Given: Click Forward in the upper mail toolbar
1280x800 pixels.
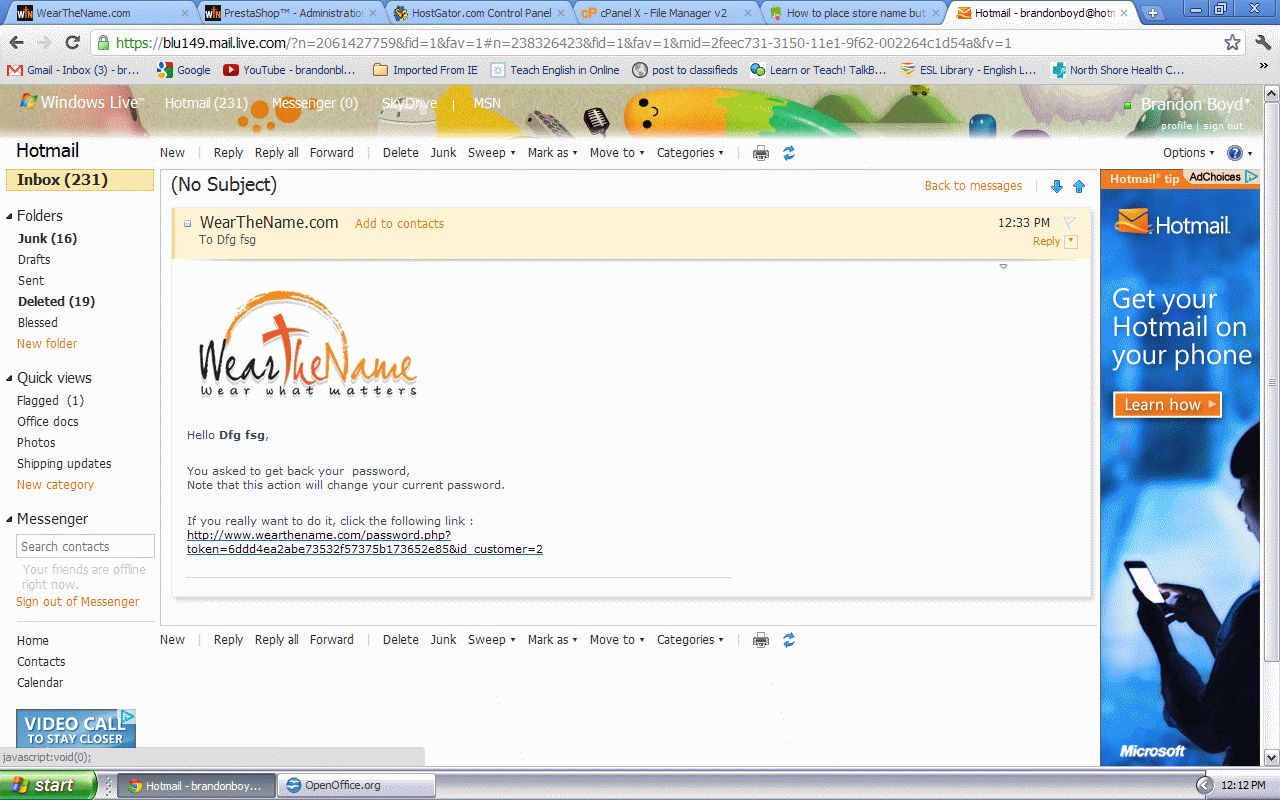Looking at the screenshot, I should (332, 153).
